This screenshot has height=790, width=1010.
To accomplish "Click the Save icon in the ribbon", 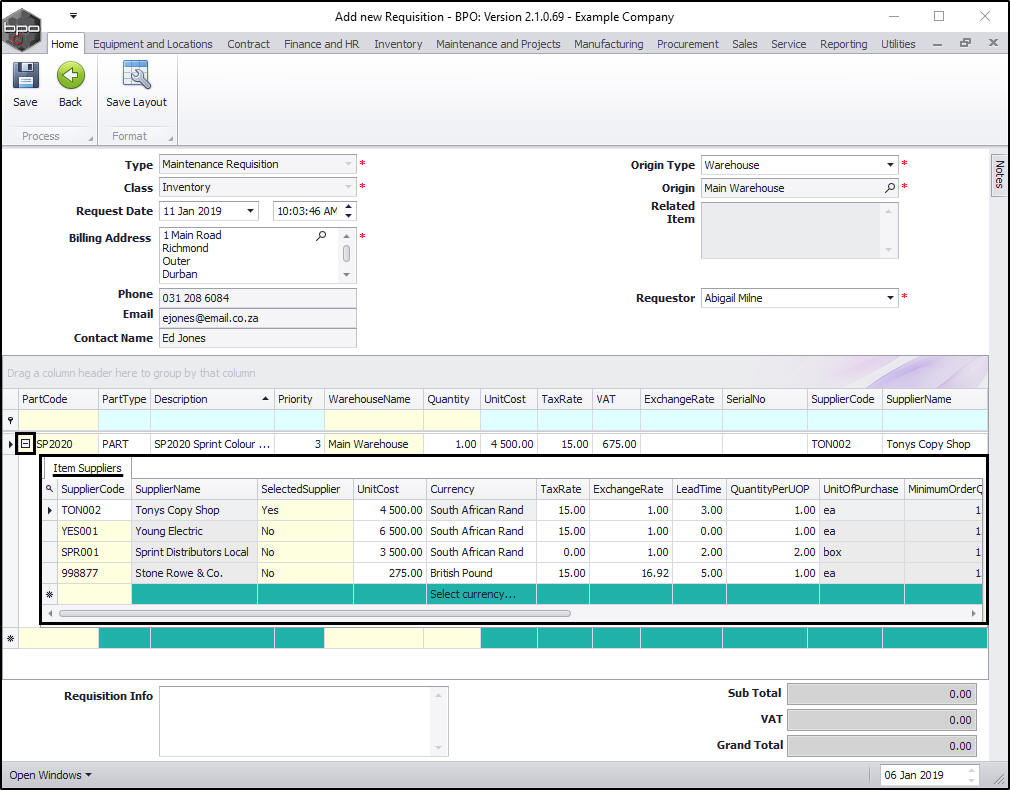I will [25, 77].
